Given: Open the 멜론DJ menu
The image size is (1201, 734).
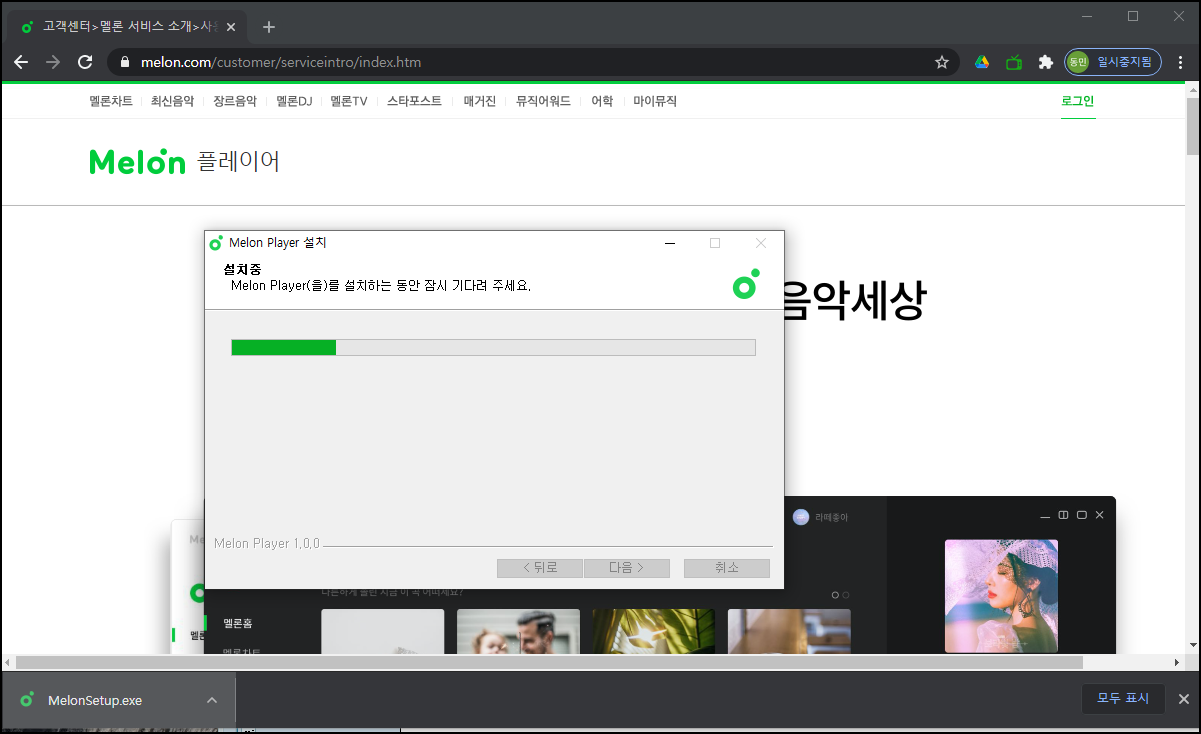Looking at the screenshot, I should pyautogui.click(x=294, y=101).
